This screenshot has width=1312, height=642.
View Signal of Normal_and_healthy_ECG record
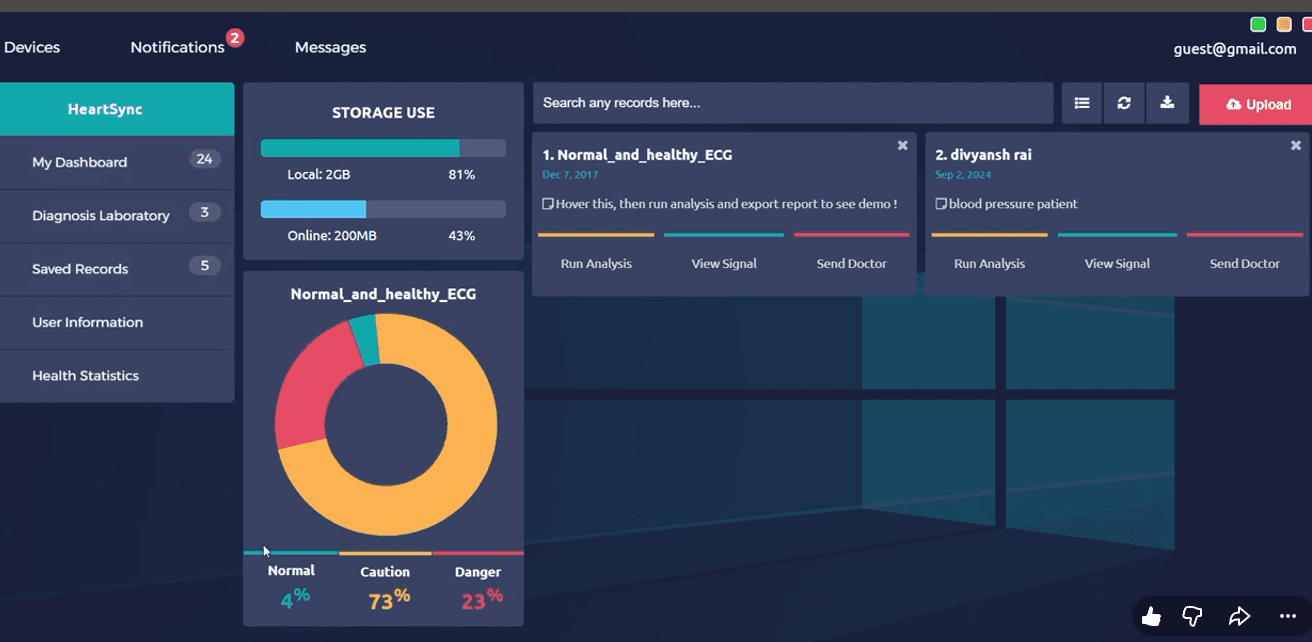click(724, 264)
